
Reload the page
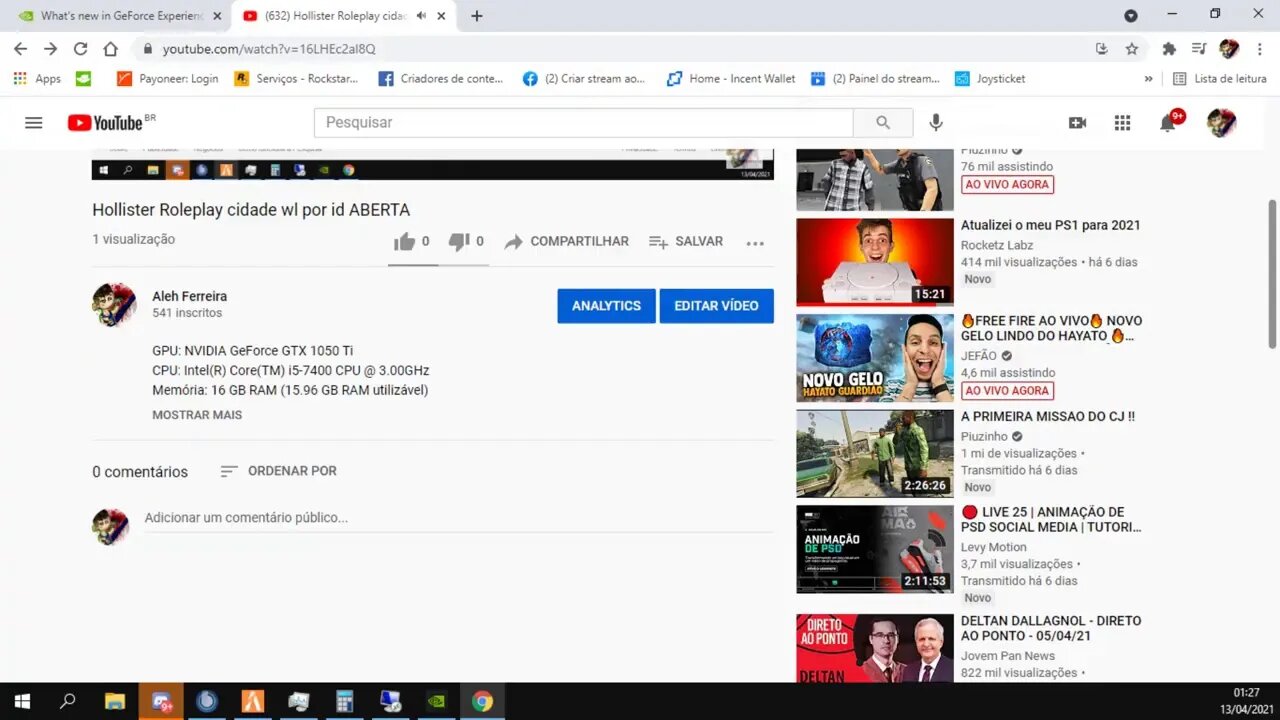coord(80,48)
